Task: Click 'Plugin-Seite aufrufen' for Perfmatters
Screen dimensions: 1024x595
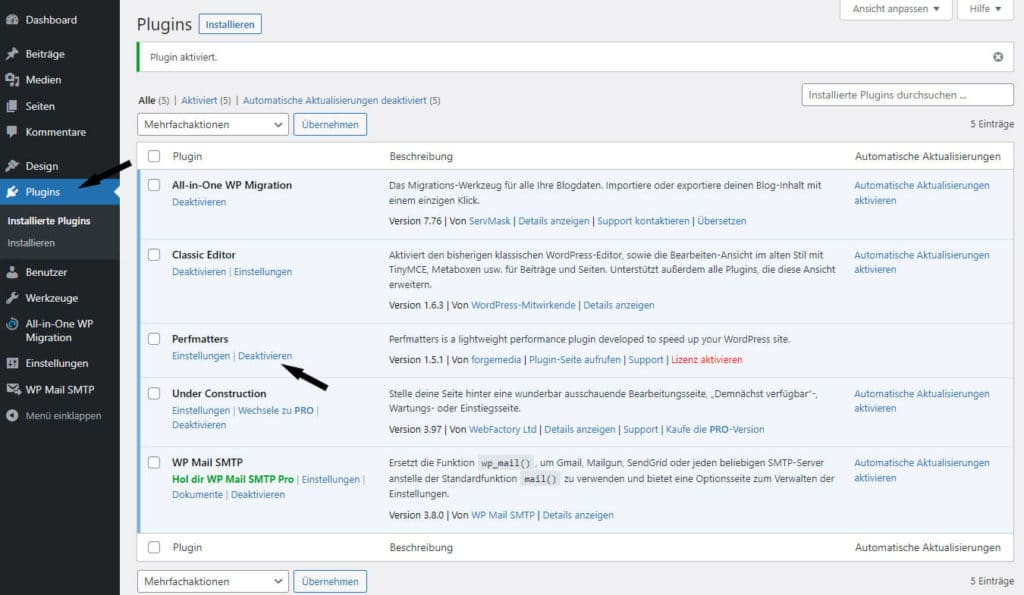Action: point(575,360)
